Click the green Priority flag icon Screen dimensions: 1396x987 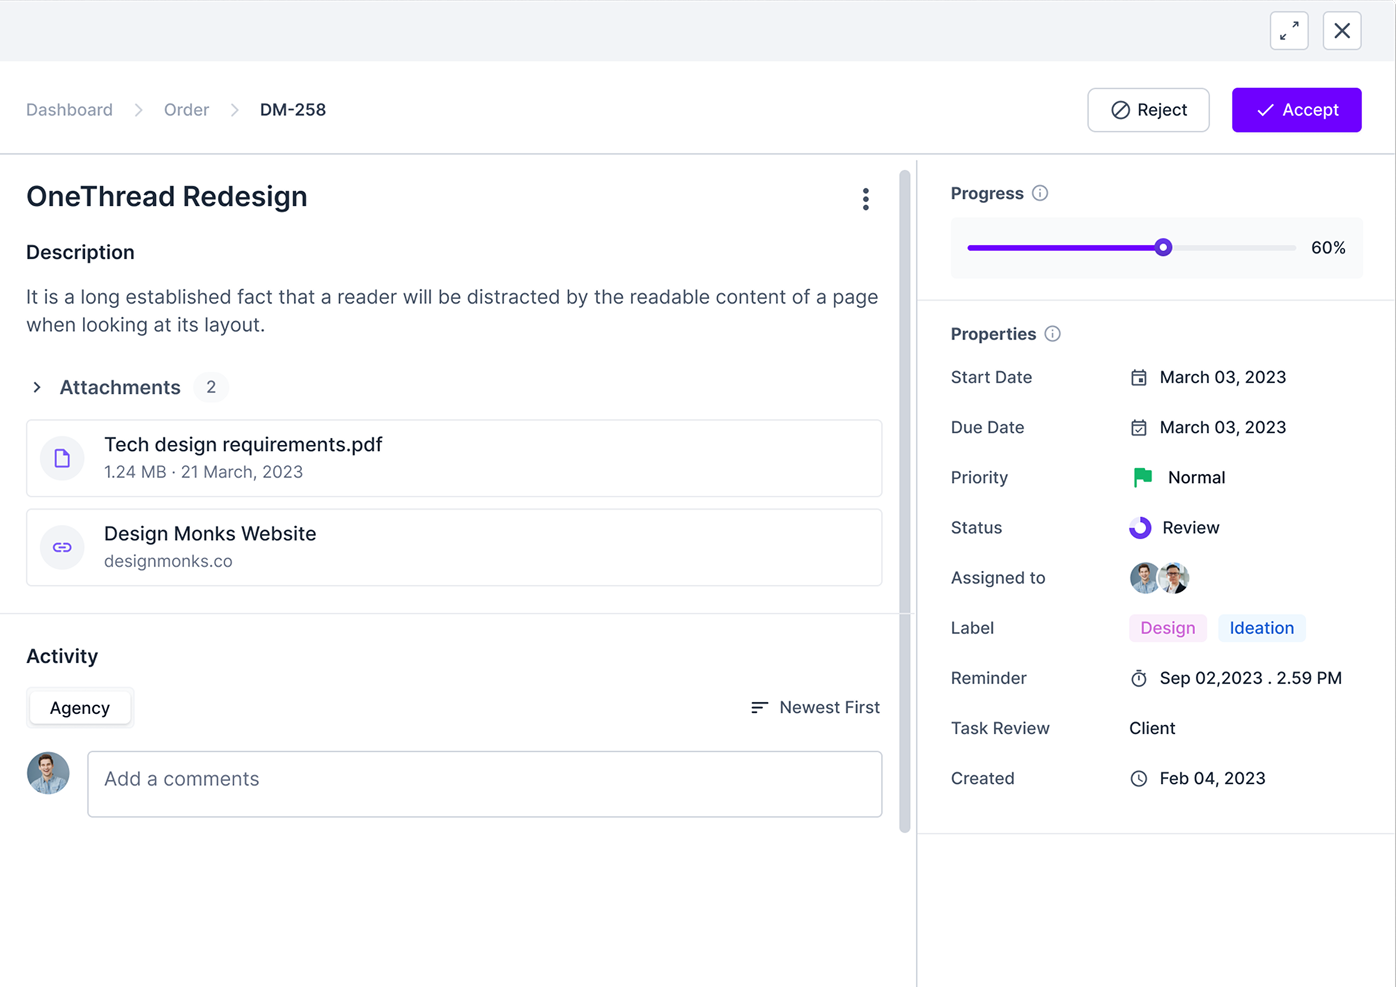pos(1142,477)
